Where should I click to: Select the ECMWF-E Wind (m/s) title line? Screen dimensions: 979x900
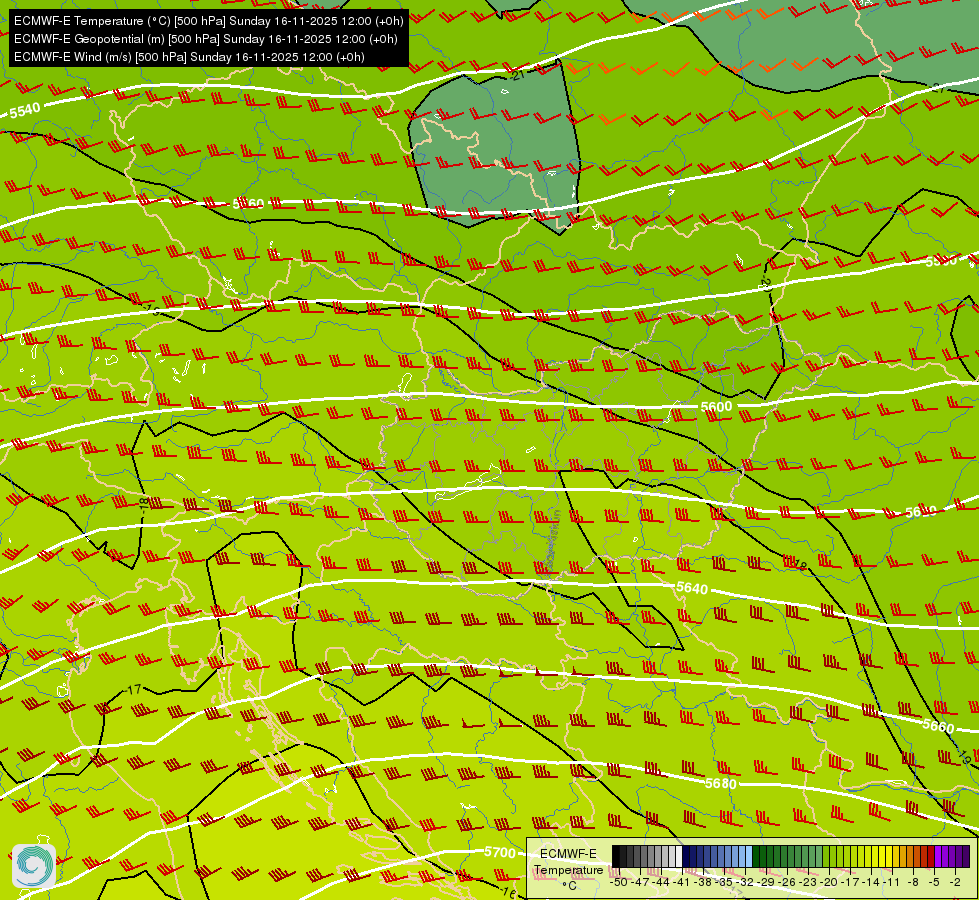tap(189, 57)
